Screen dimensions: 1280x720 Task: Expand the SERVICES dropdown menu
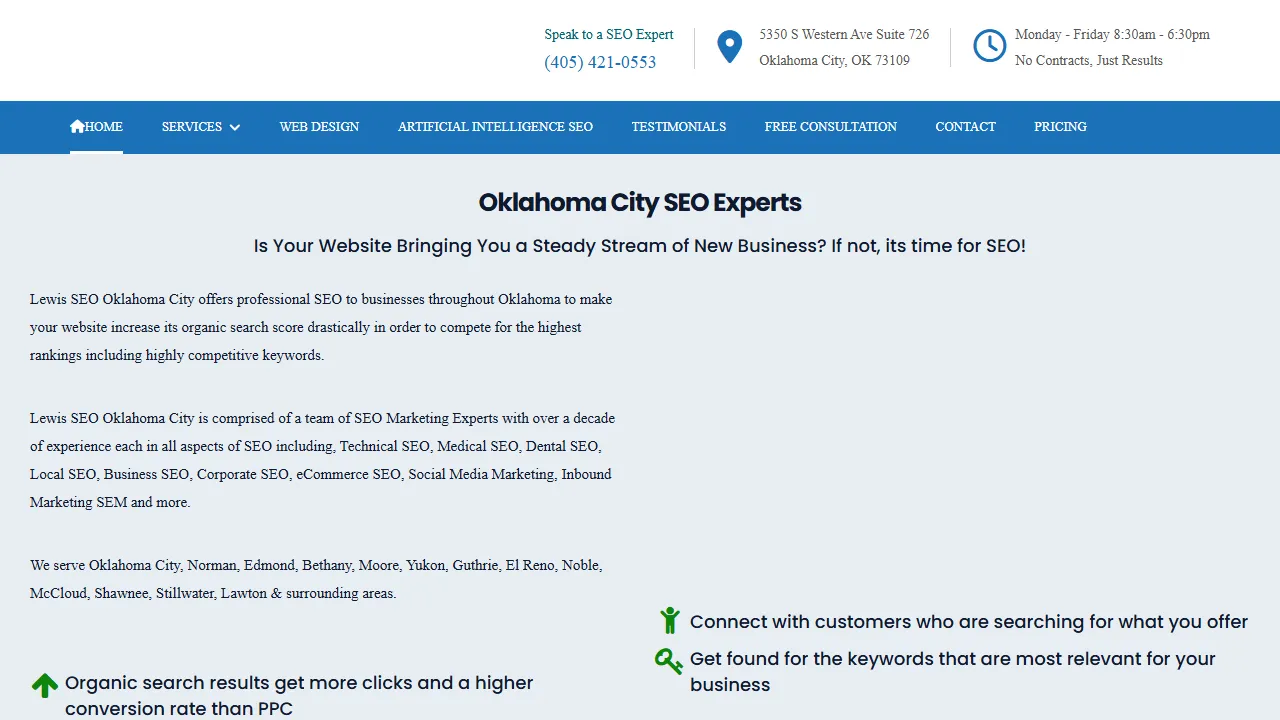tap(192, 127)
